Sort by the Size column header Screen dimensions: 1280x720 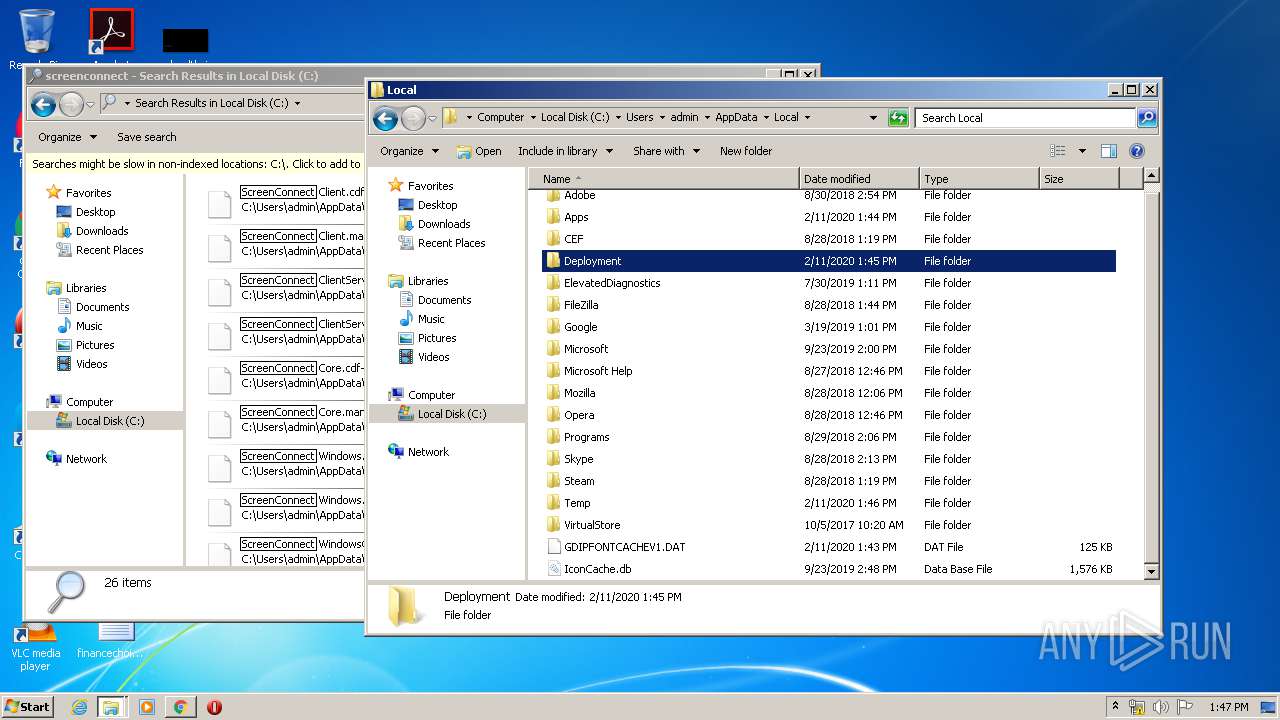click(x=1078, y=179)
